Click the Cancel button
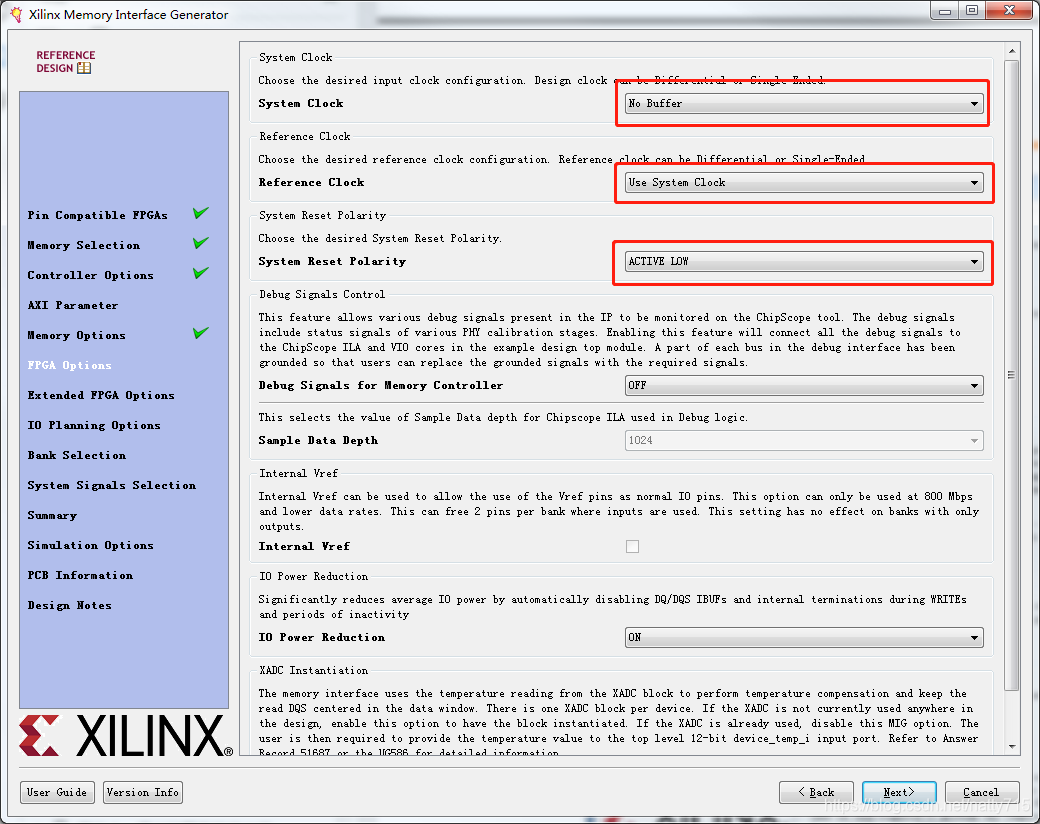The height and width of the screenshot is (824, 1040). pyautogui.click(x=982, y=792)
